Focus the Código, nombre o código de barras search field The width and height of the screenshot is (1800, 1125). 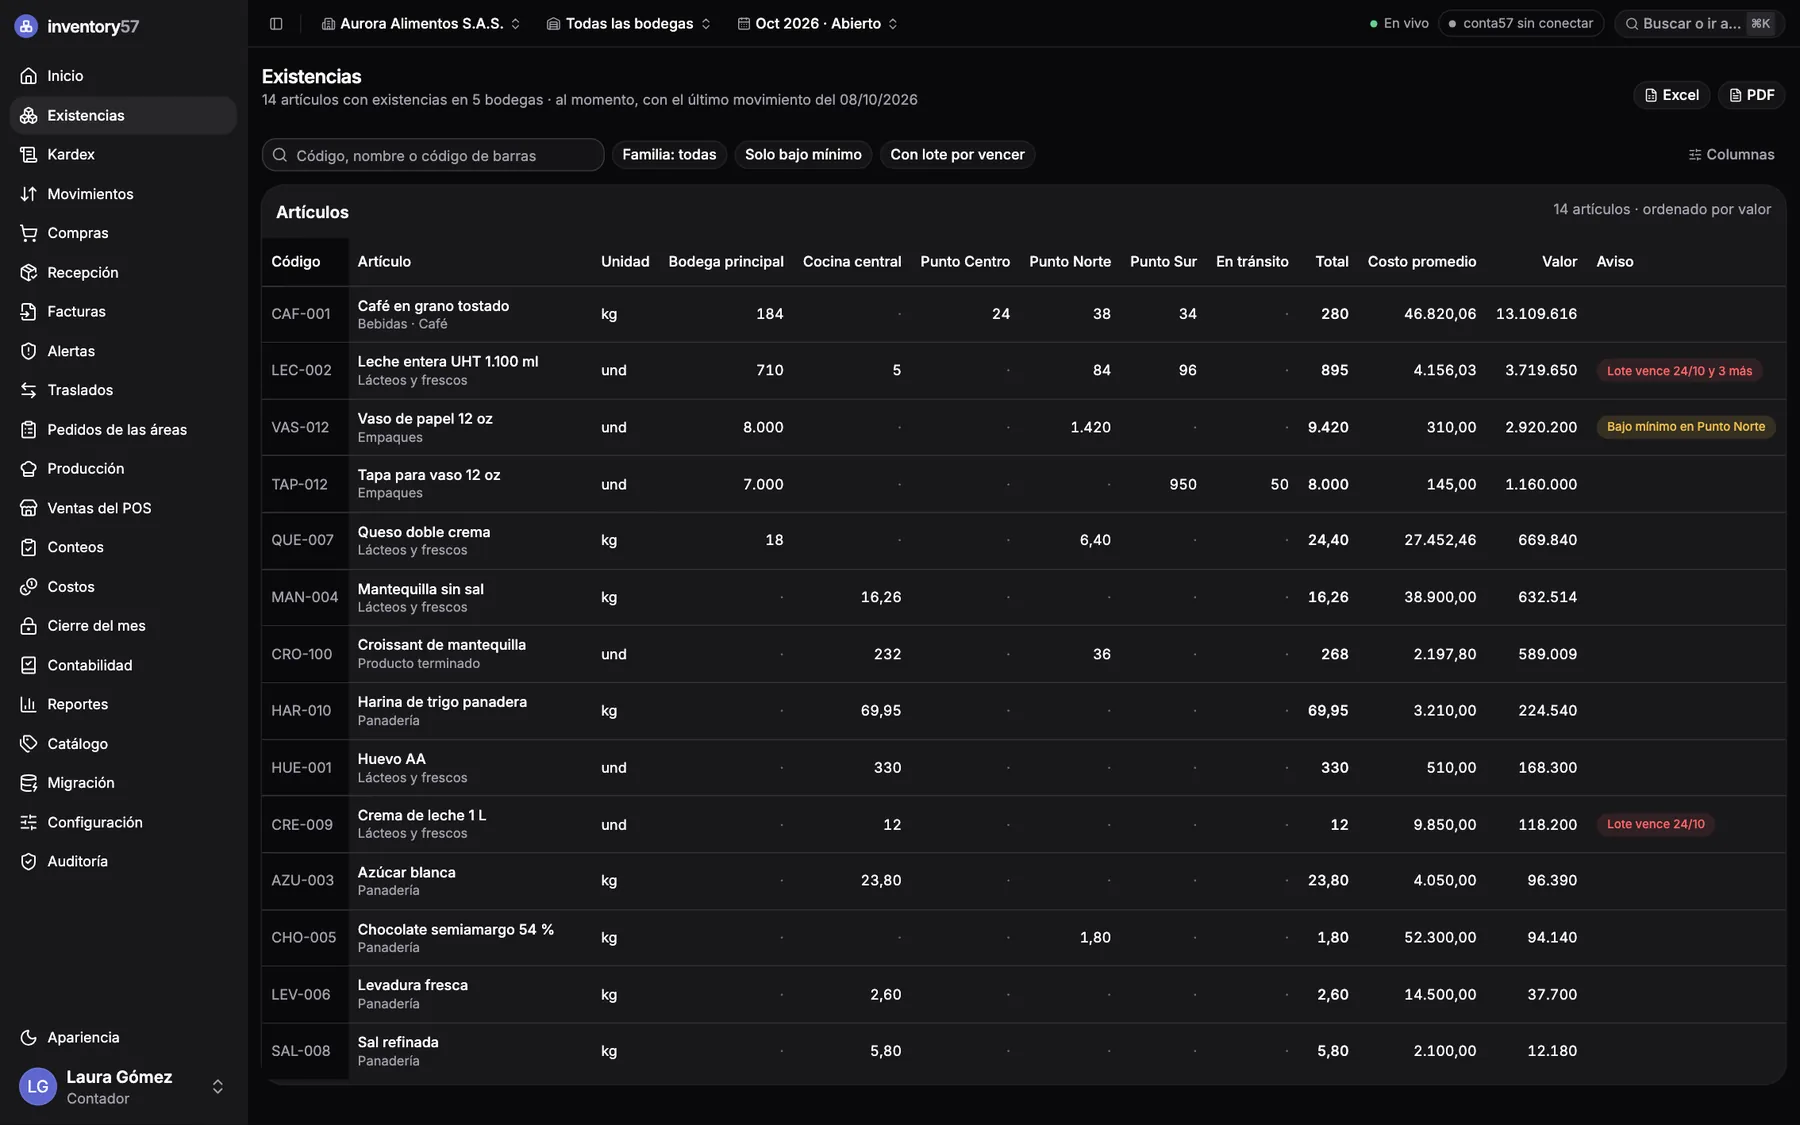tap(433, 155)
